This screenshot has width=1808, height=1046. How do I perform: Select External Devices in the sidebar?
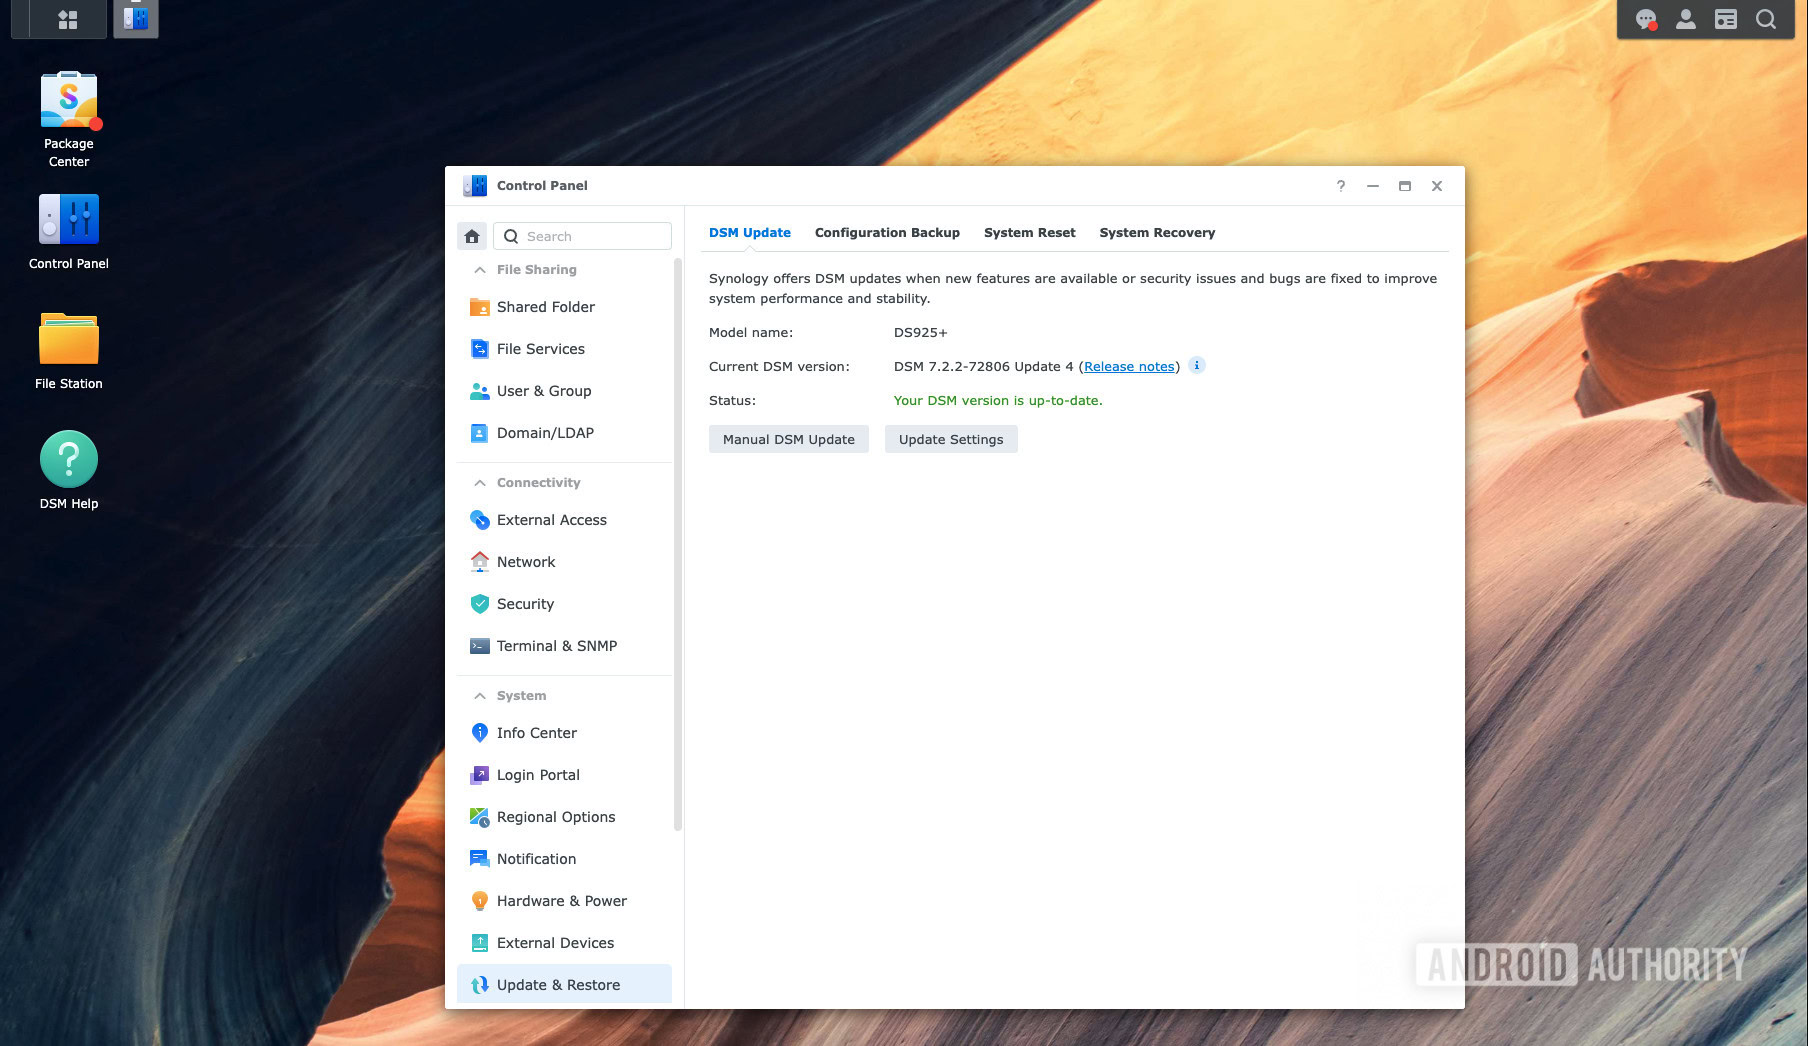[555, 942]
